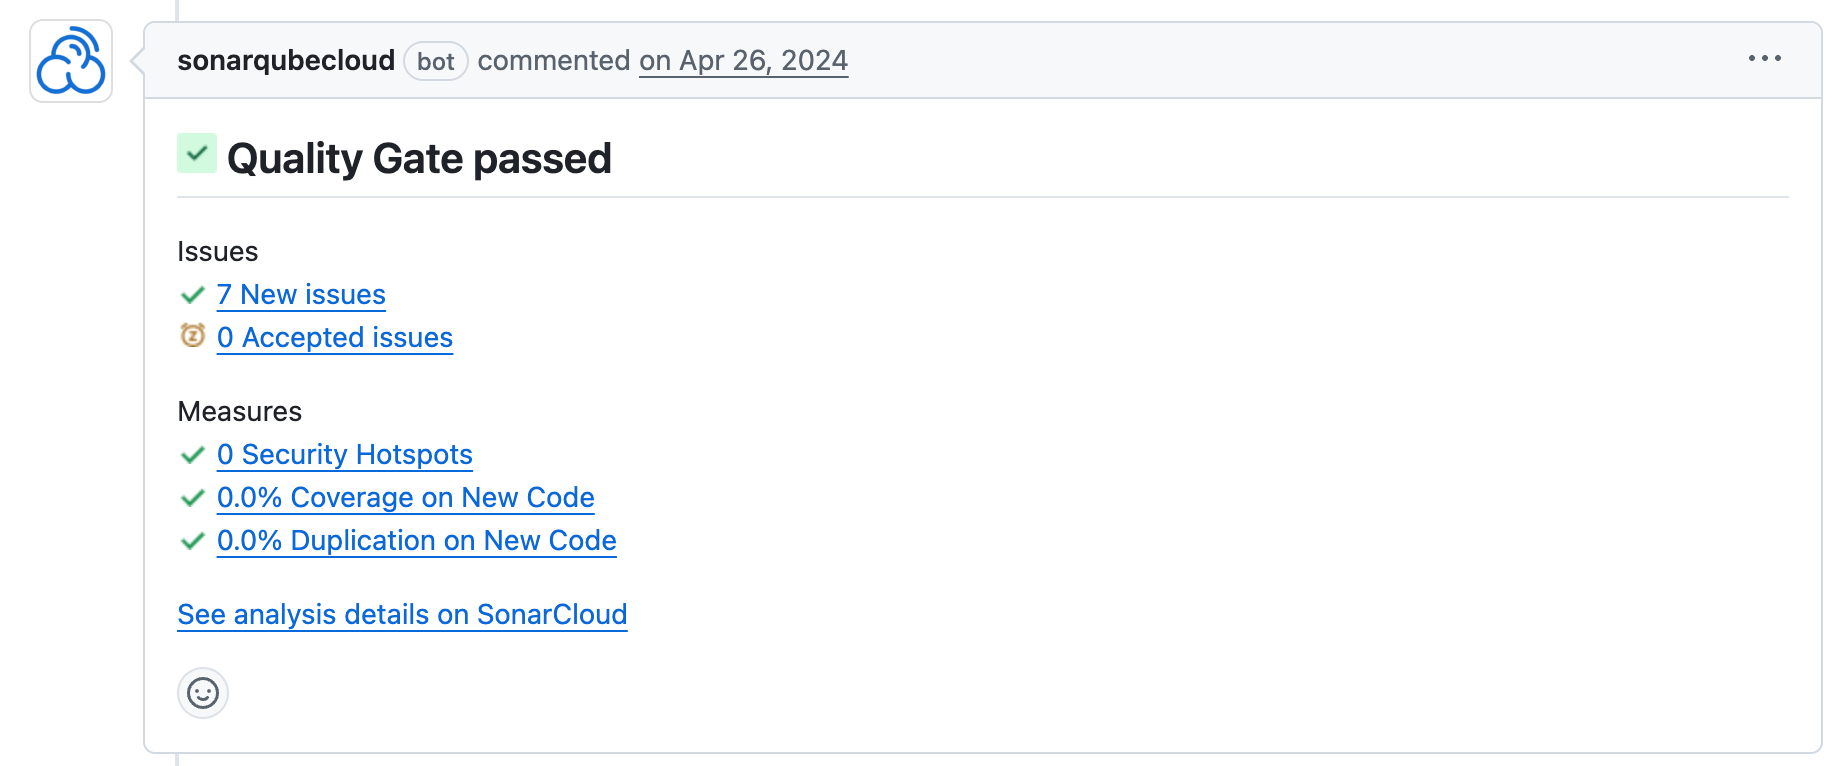Image resolution: width=1844 pixels, height=766 pixels.
Task: Open the 0 Accepted issues link
Action: (x=335, y=338)
